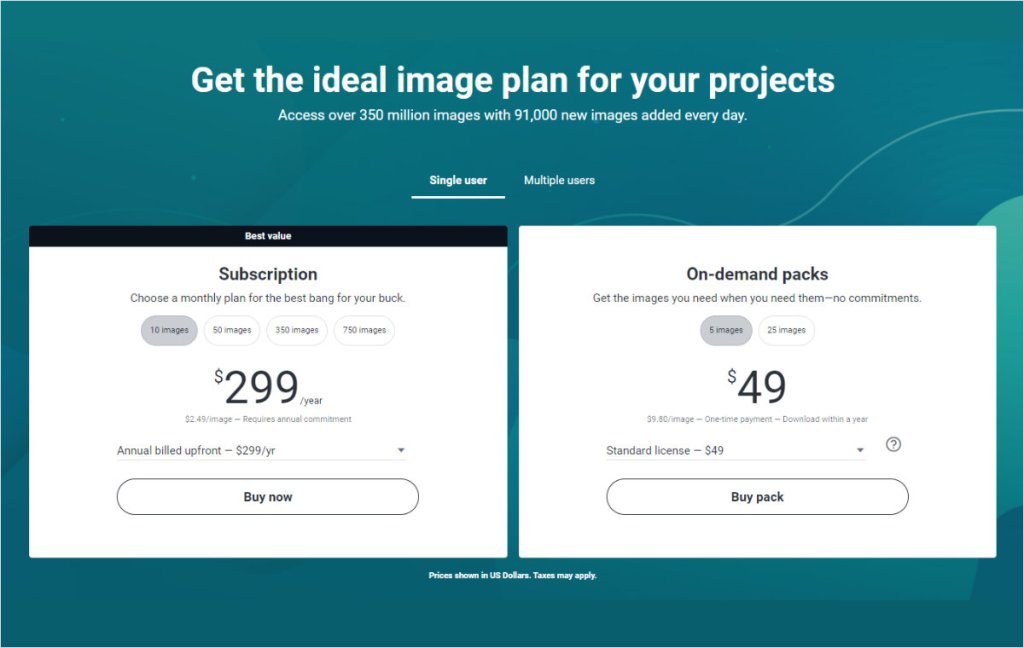The image size is (1024, 648).
Task: Click the Best value banner
Action: 268,236
